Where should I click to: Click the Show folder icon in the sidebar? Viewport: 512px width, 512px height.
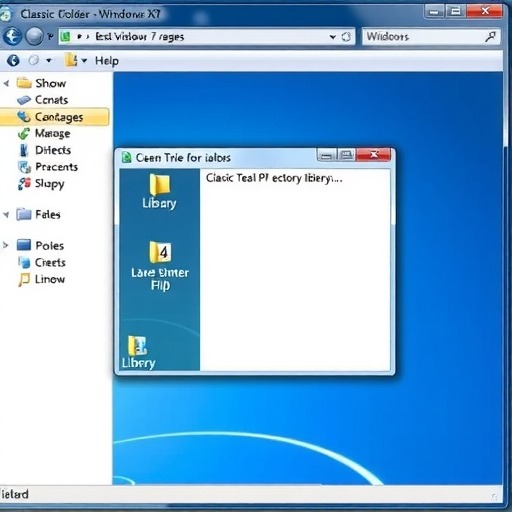point(24,82)
